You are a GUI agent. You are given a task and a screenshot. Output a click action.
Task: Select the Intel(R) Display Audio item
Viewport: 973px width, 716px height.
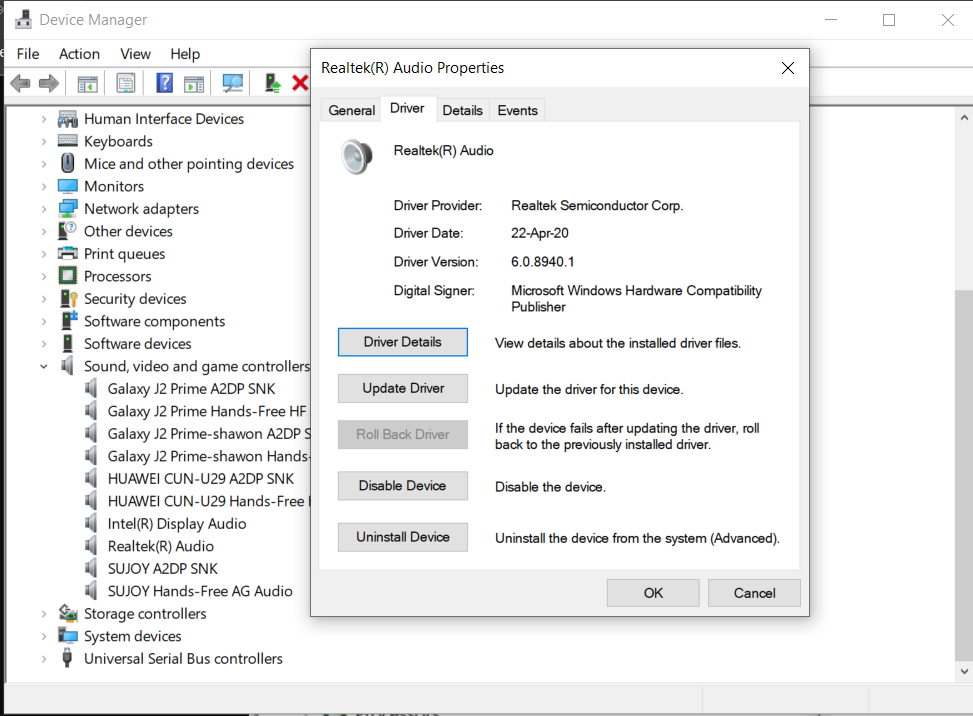point(177,524)
